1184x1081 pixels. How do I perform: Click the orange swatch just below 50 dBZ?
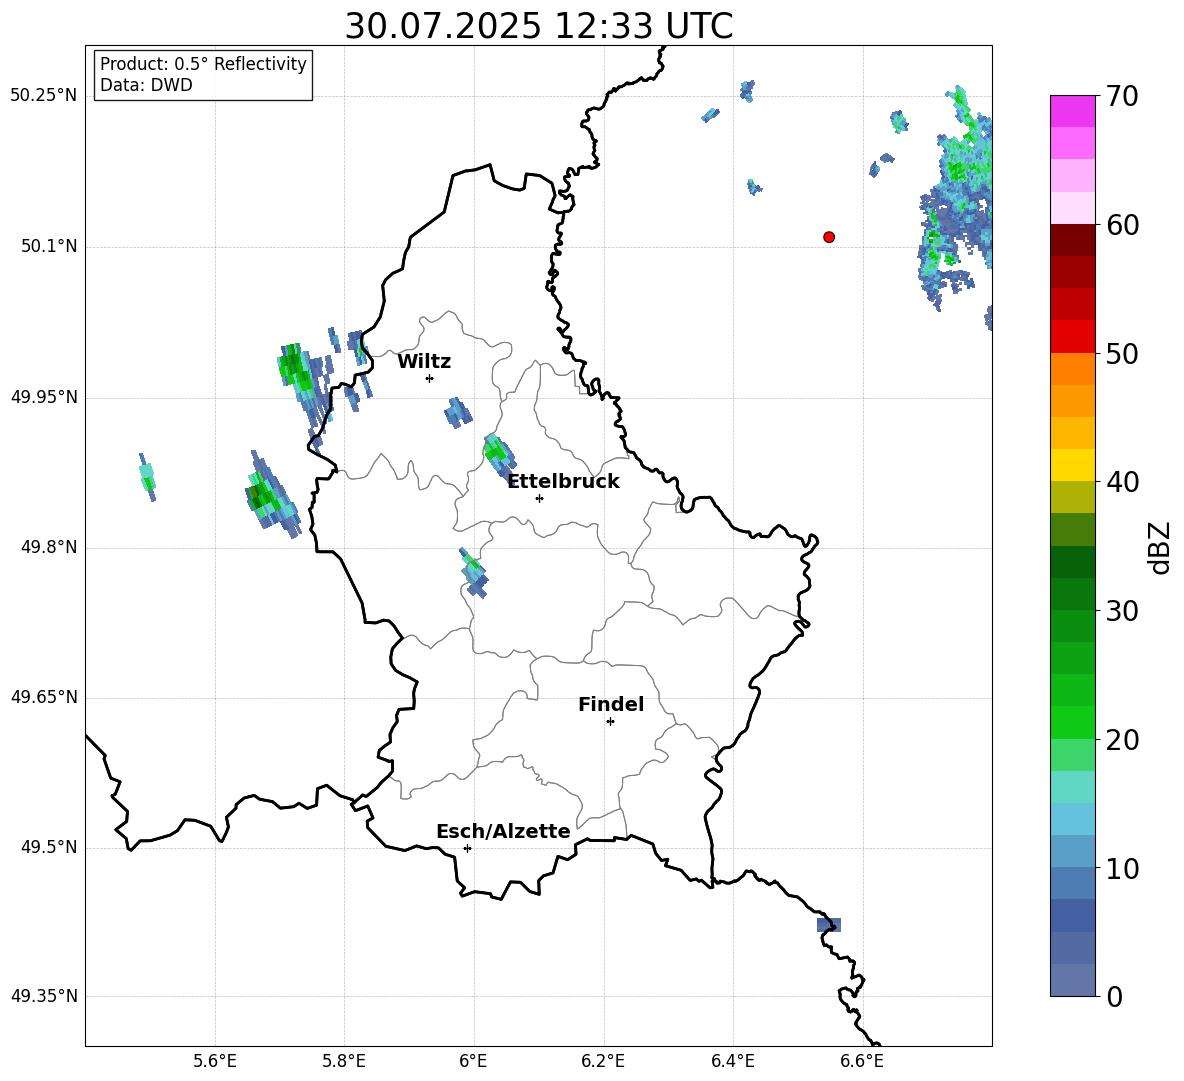coord(1072,369)
